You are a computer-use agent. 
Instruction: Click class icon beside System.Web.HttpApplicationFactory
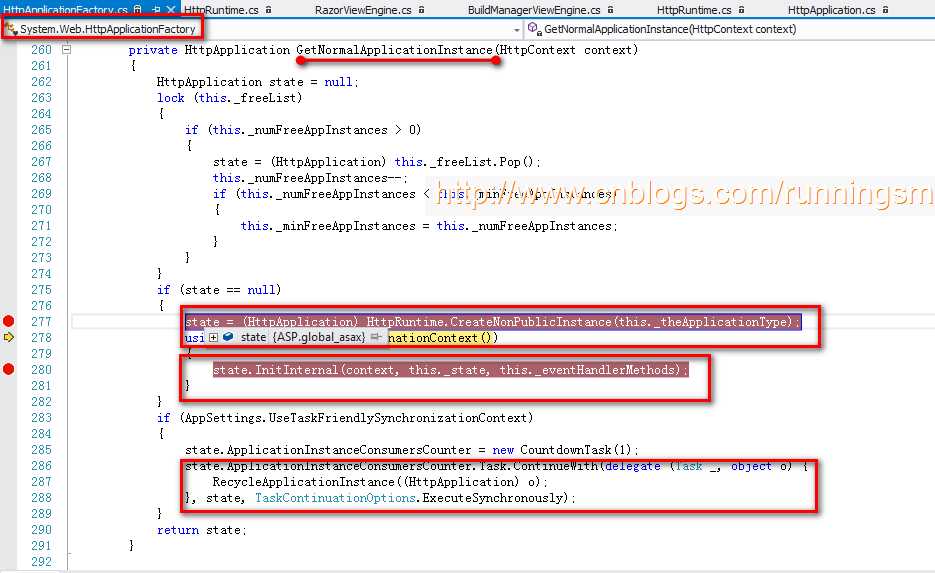(11, 29)
